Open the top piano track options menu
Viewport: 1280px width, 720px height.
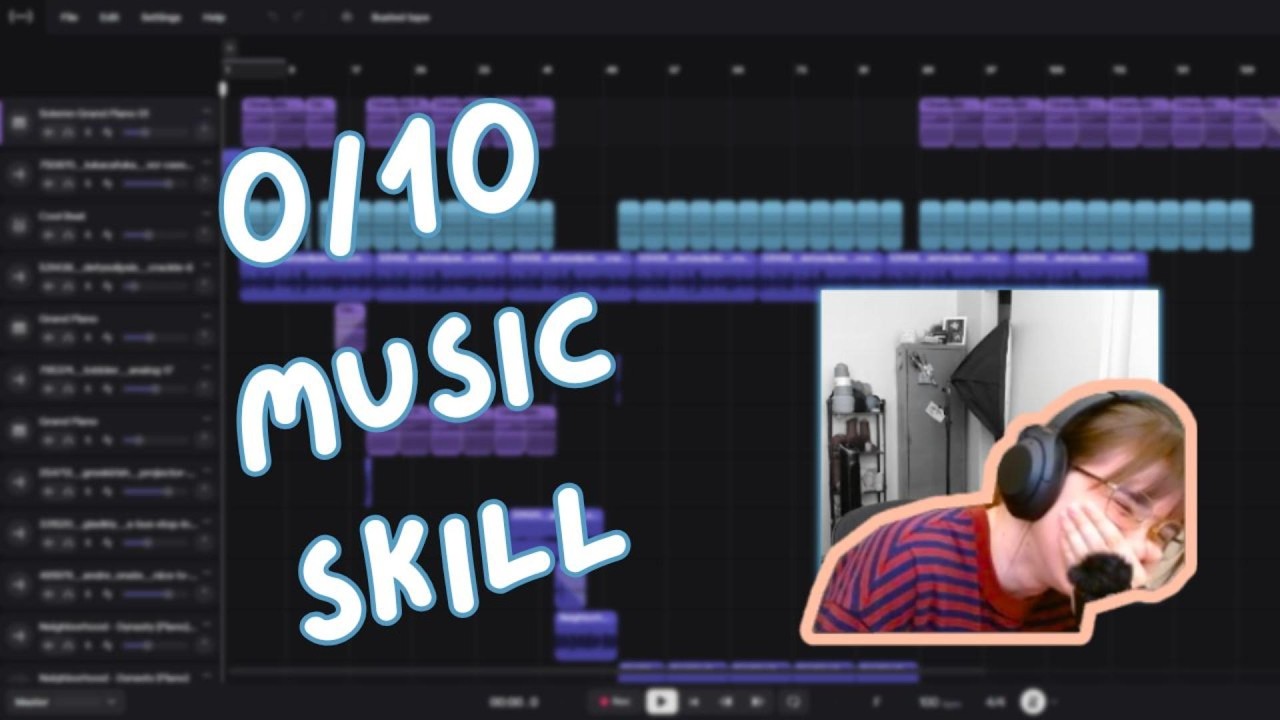coord(206,111)
